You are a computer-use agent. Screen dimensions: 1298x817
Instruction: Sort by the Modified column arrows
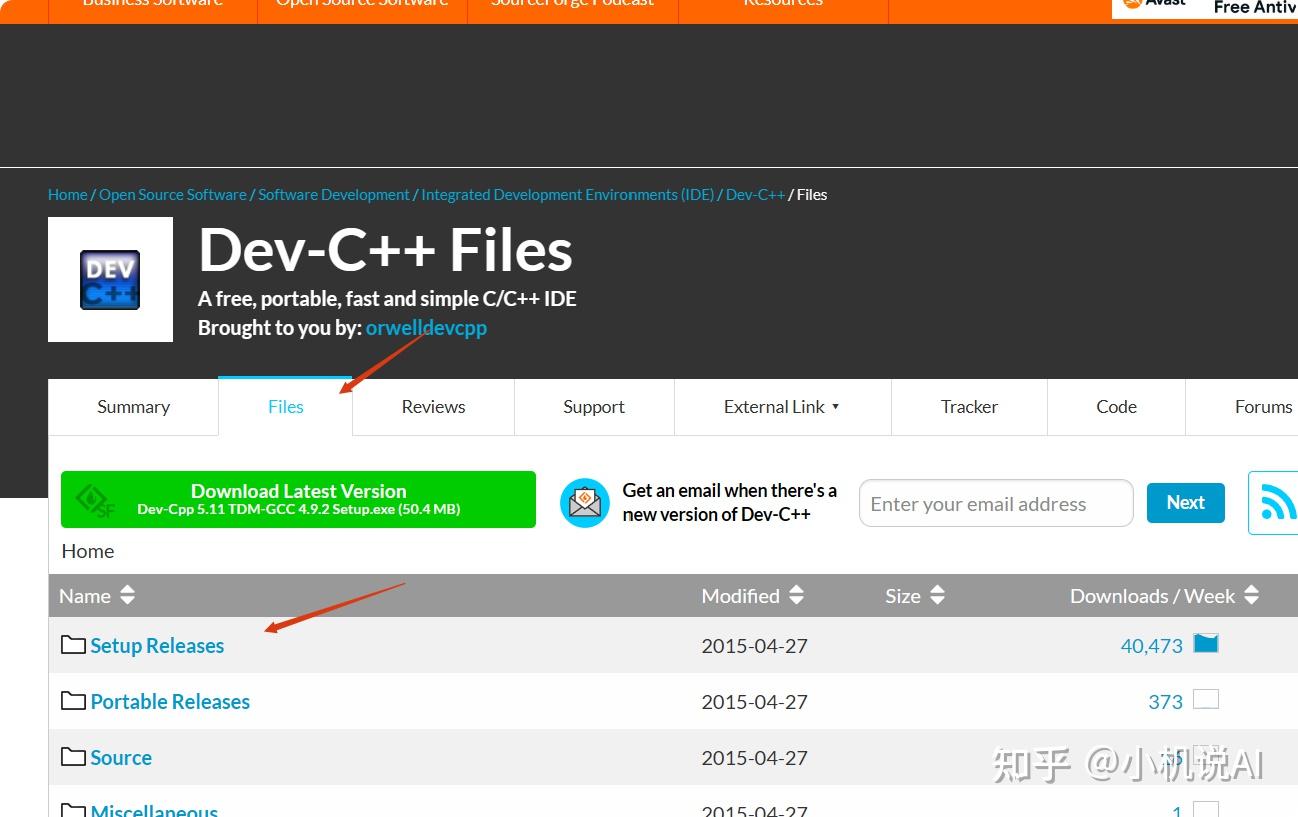(x=796, y=595)
